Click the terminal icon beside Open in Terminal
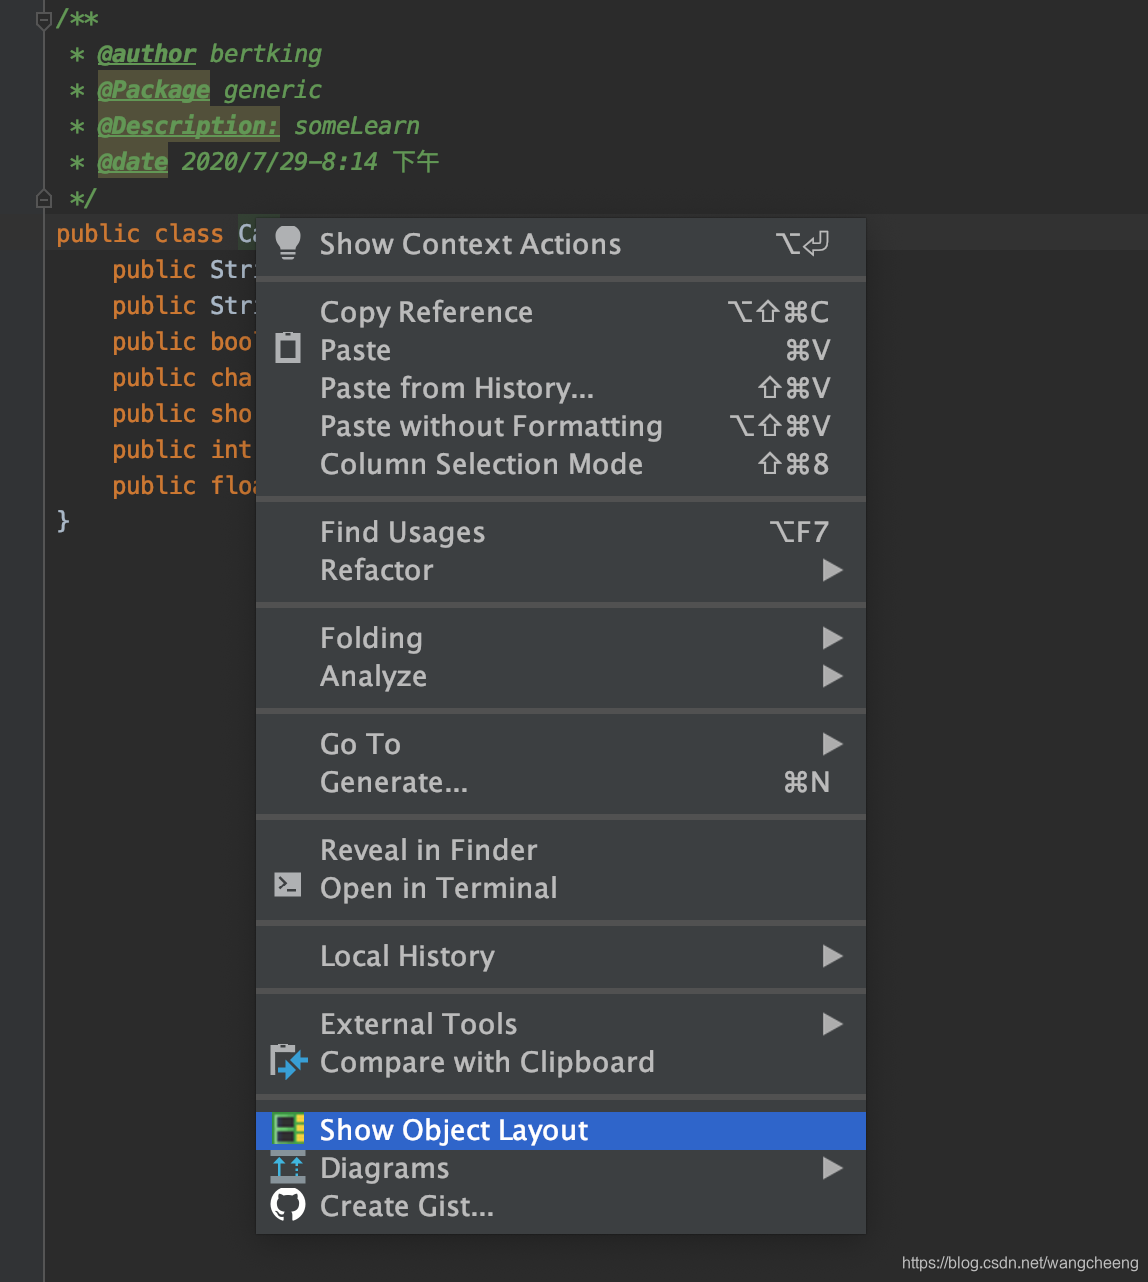The height and width of the screenshot is (1282, 1148). 288,885
